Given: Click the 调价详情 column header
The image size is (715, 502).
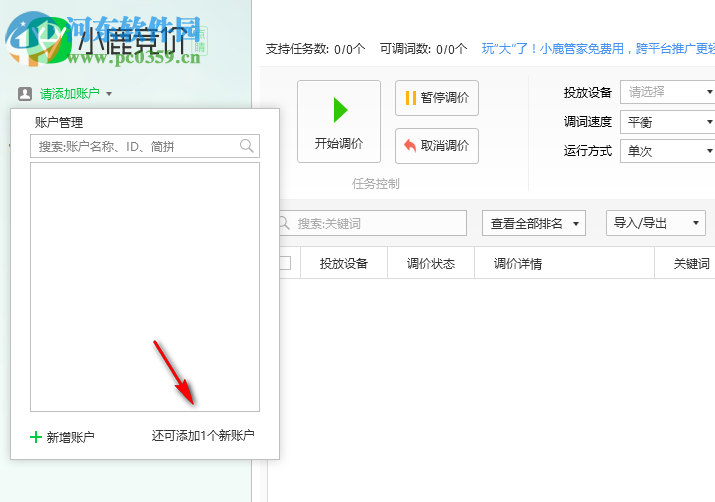Looking at the screenshot, I should pos(564,263).
